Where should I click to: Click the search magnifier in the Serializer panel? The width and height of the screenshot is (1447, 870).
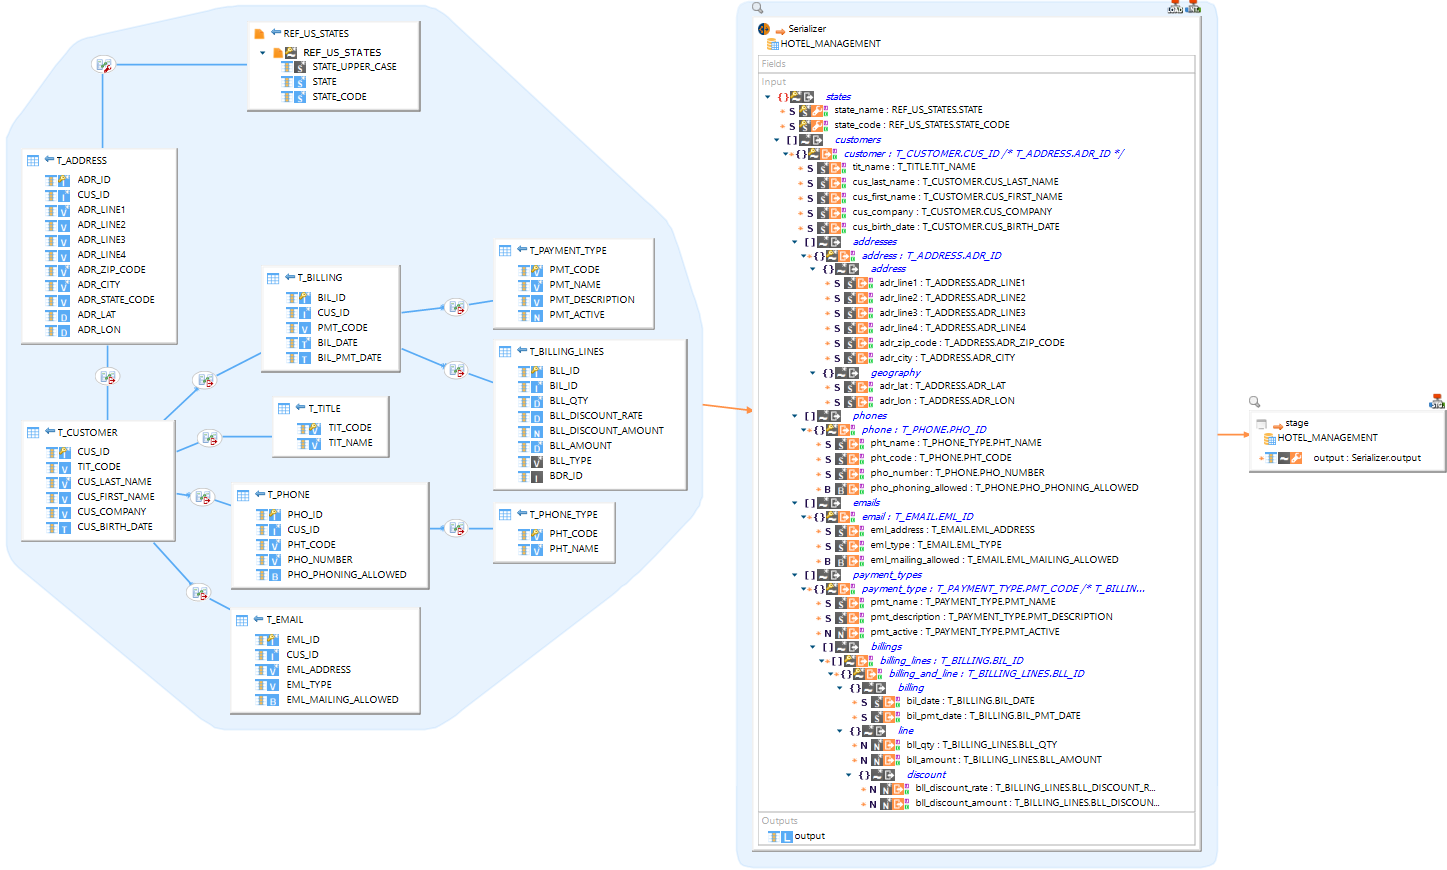tap(758, 8)
